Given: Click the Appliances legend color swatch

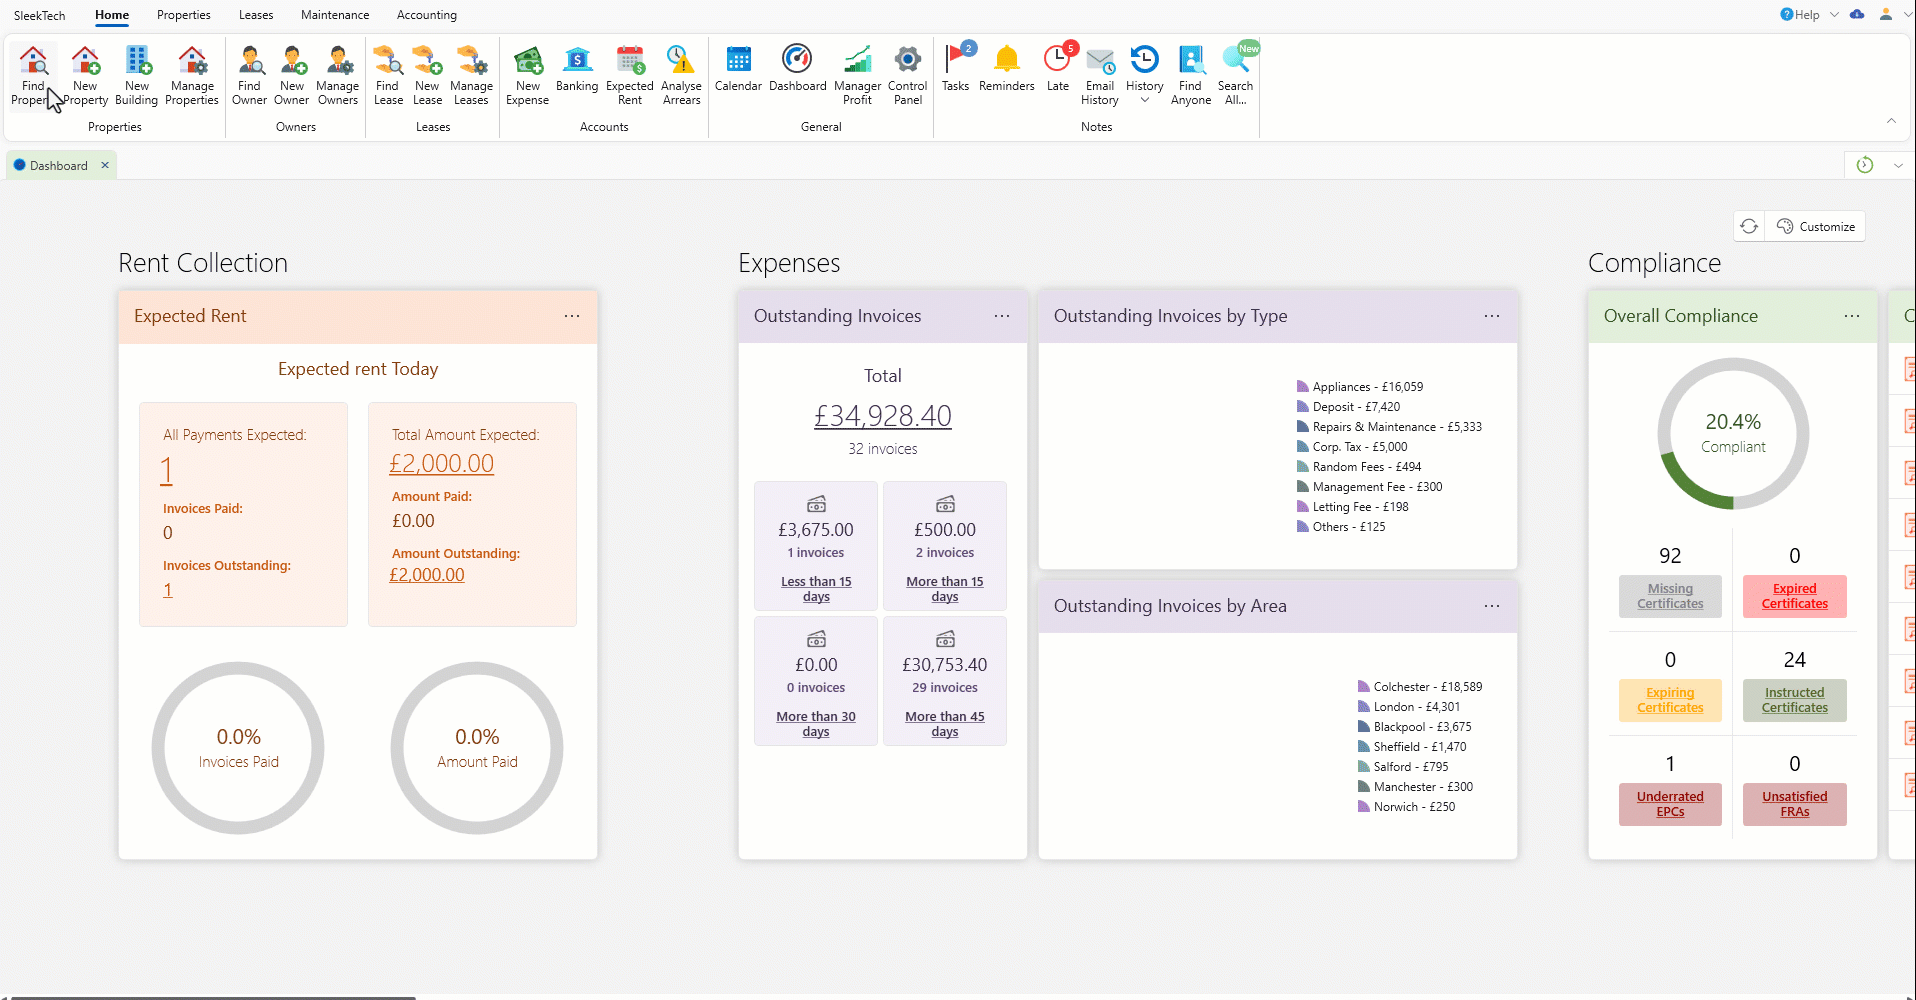Looking at the screenshot, I should 1303,387.
